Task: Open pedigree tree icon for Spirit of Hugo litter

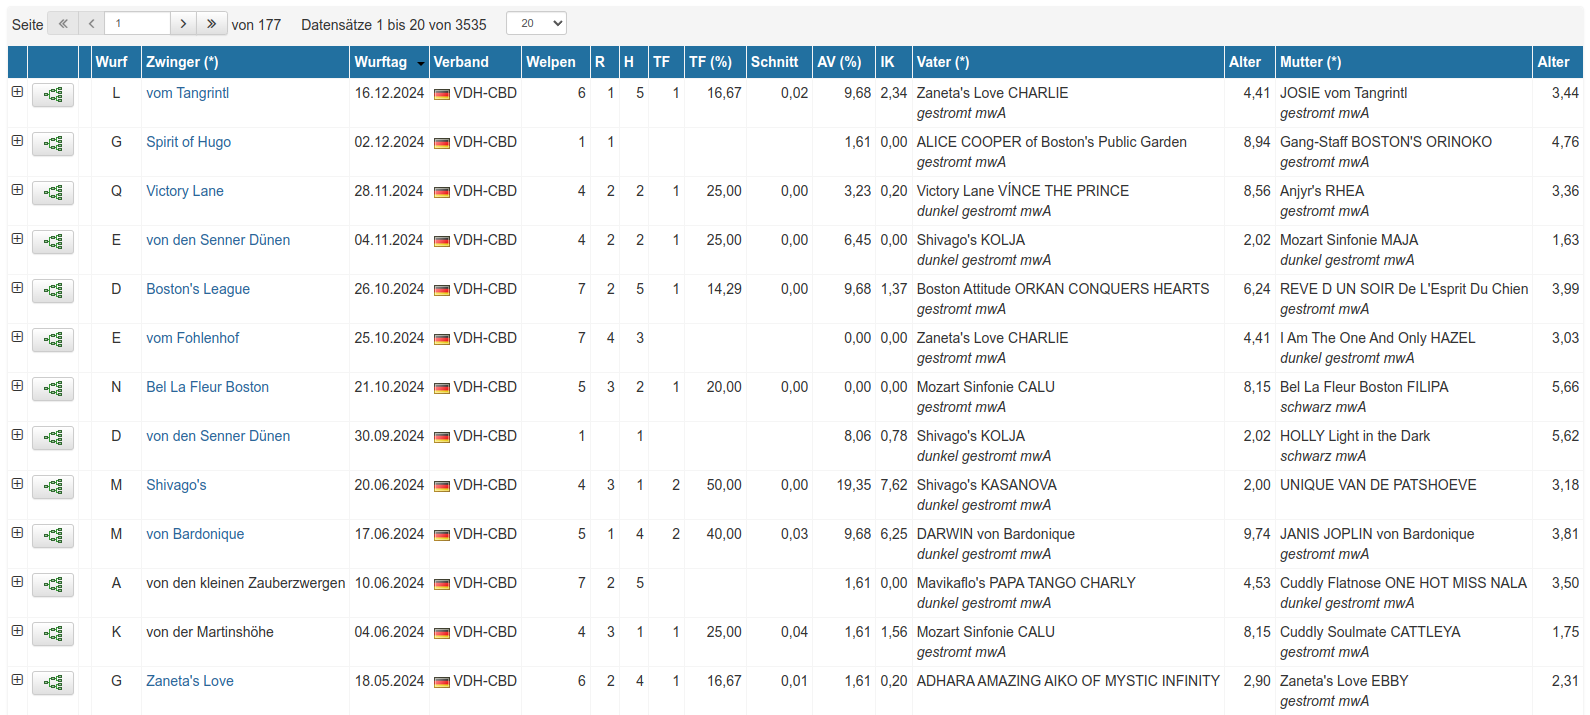Action: point(53,144)
